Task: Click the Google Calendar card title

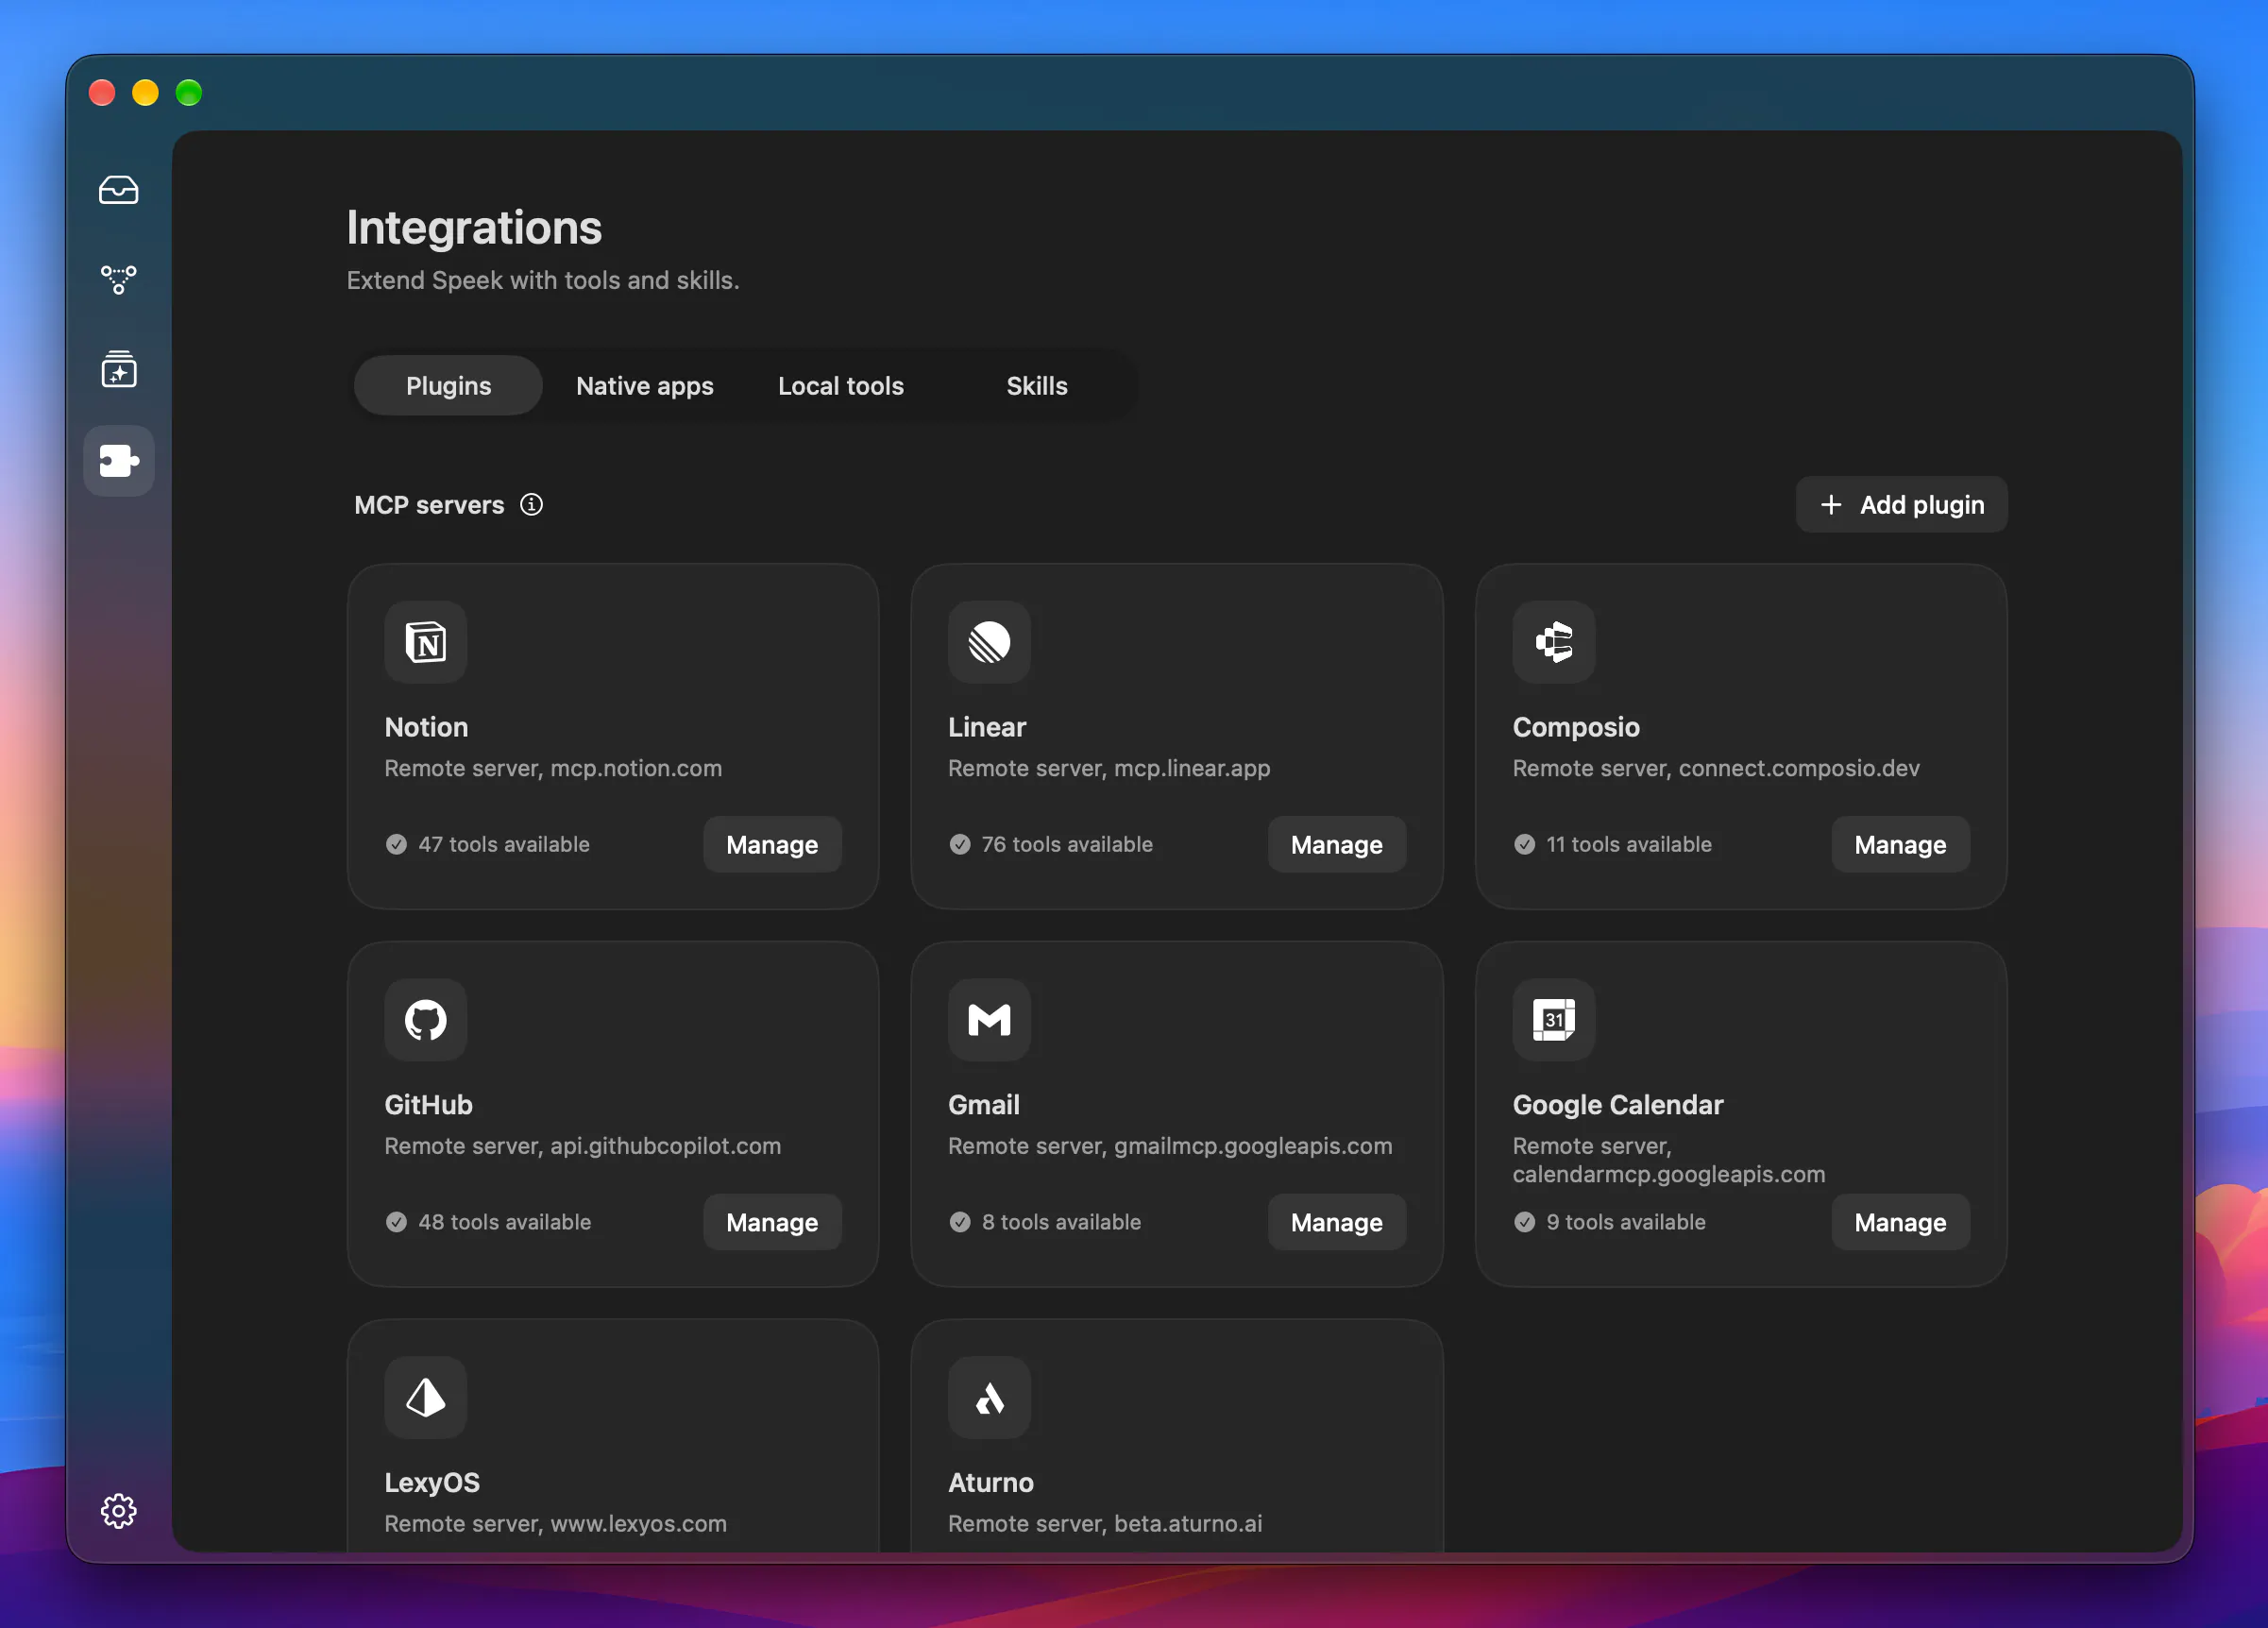Action: pyautogui.click(x=1618, y=1105)
